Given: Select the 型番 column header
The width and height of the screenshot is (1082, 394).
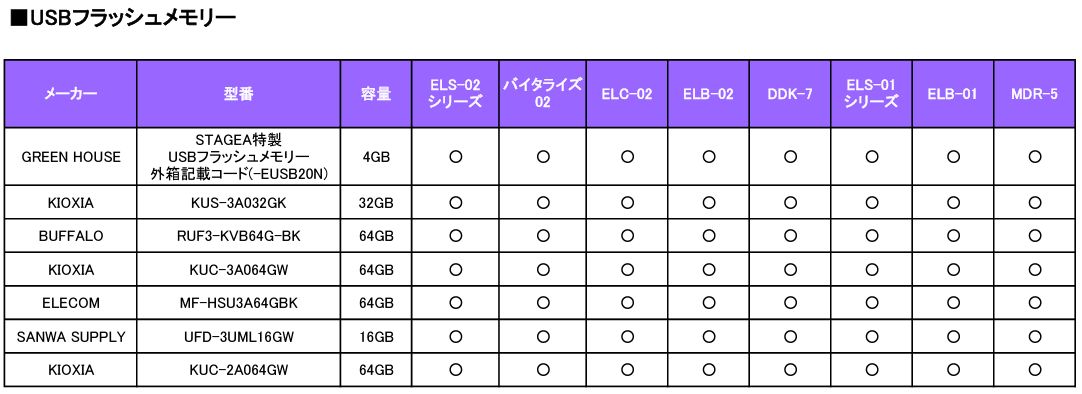Looking at the screenshot, I should (x=238, y=94).
